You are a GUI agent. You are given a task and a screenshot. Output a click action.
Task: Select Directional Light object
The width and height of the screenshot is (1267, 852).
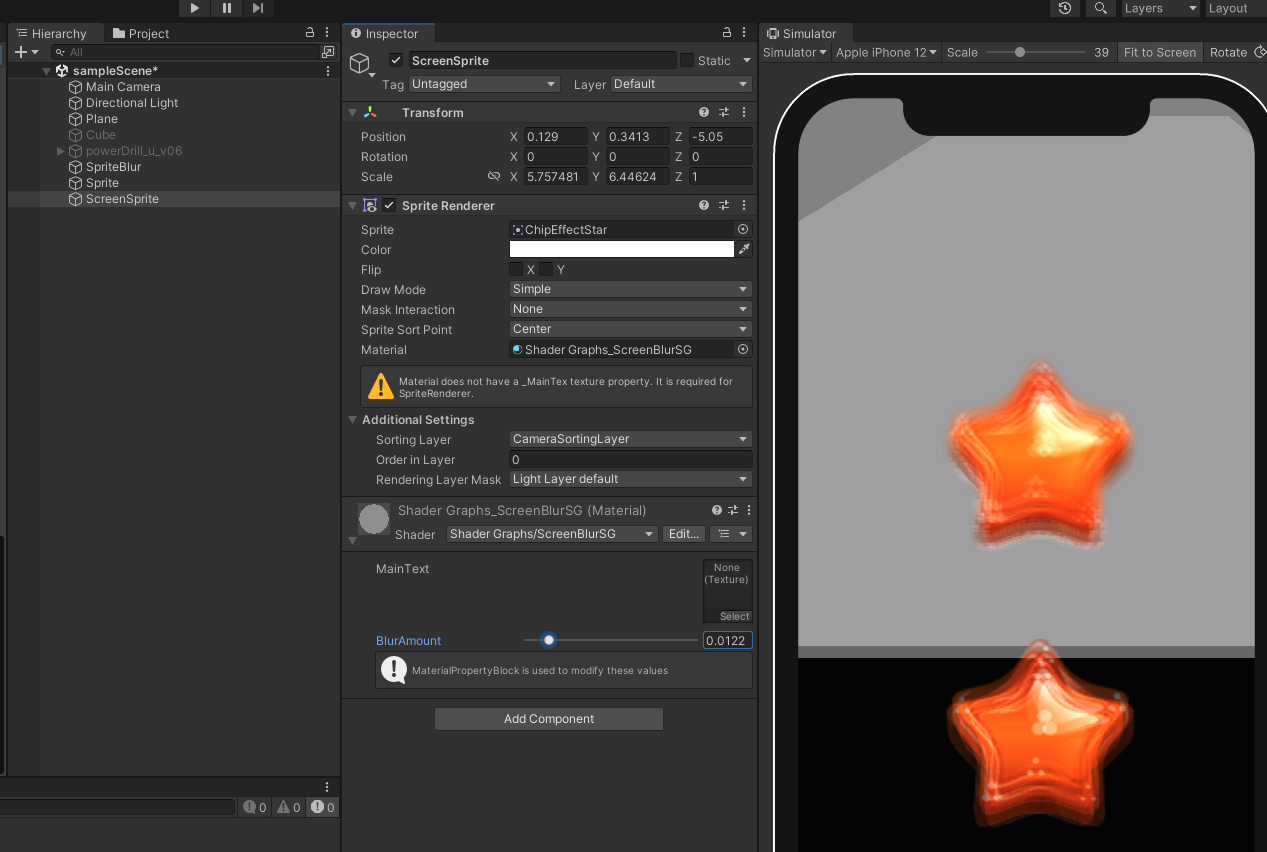pos(132,103)
